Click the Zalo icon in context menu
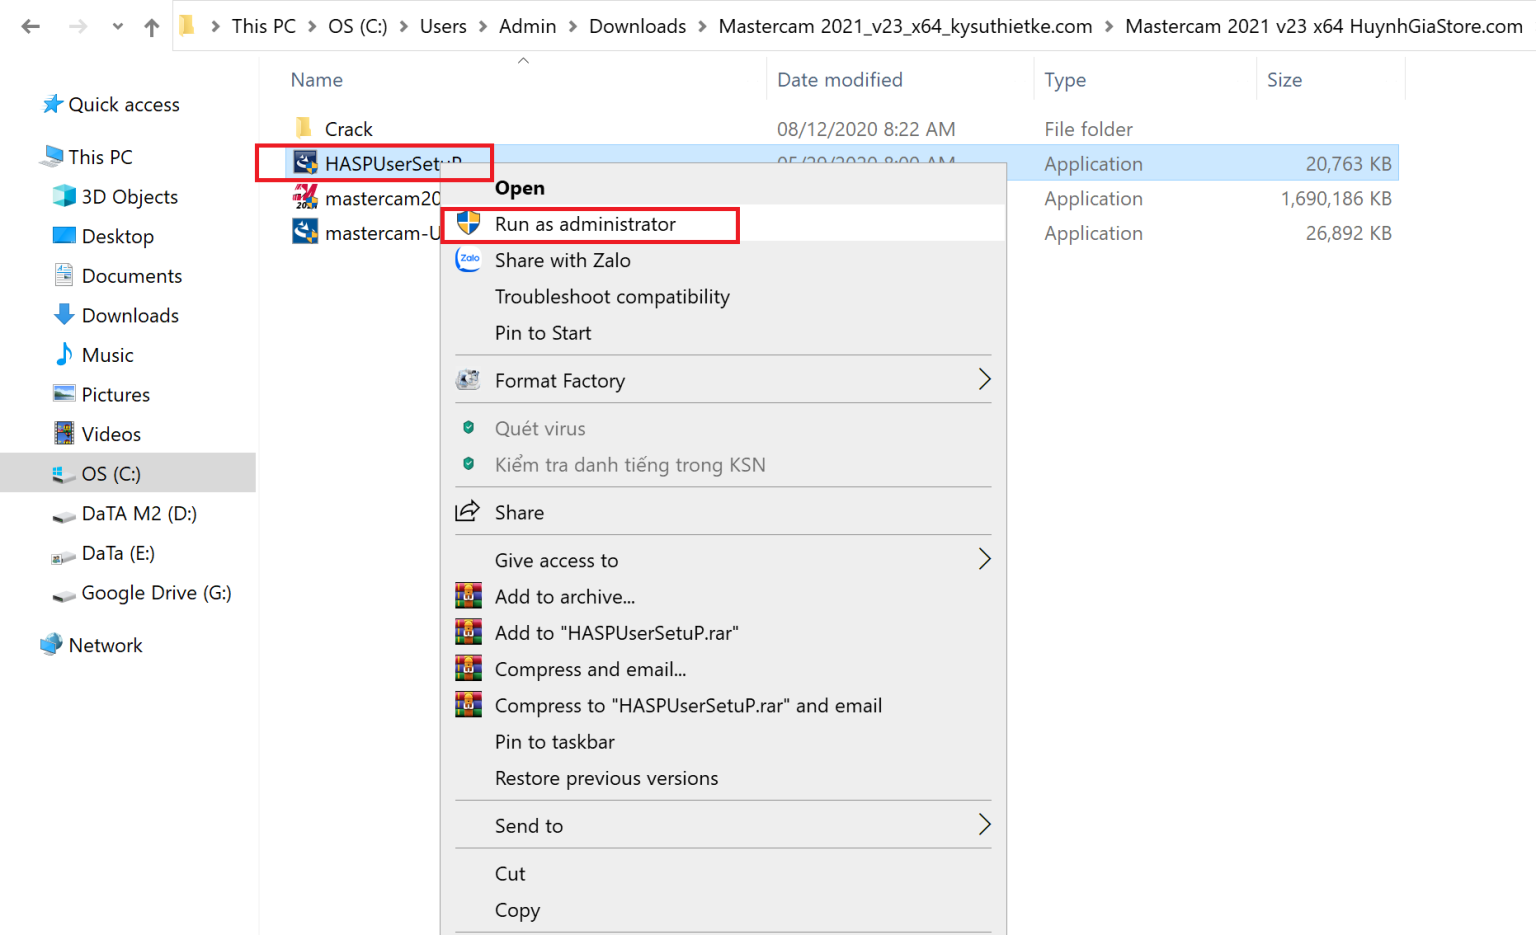Image resolution: width=1536 pixels, height=935 pixels. [x=468, y=260]
